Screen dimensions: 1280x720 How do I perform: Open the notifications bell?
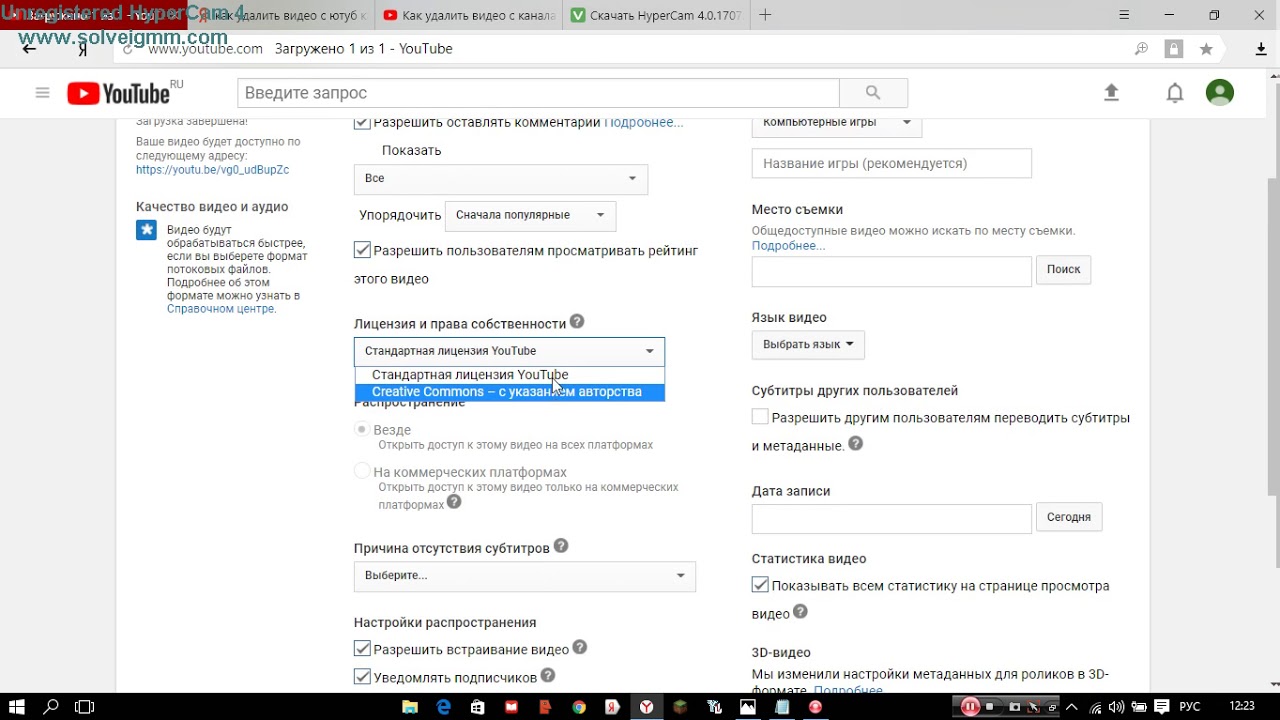pyautogui.click(x=1175, y=93)
